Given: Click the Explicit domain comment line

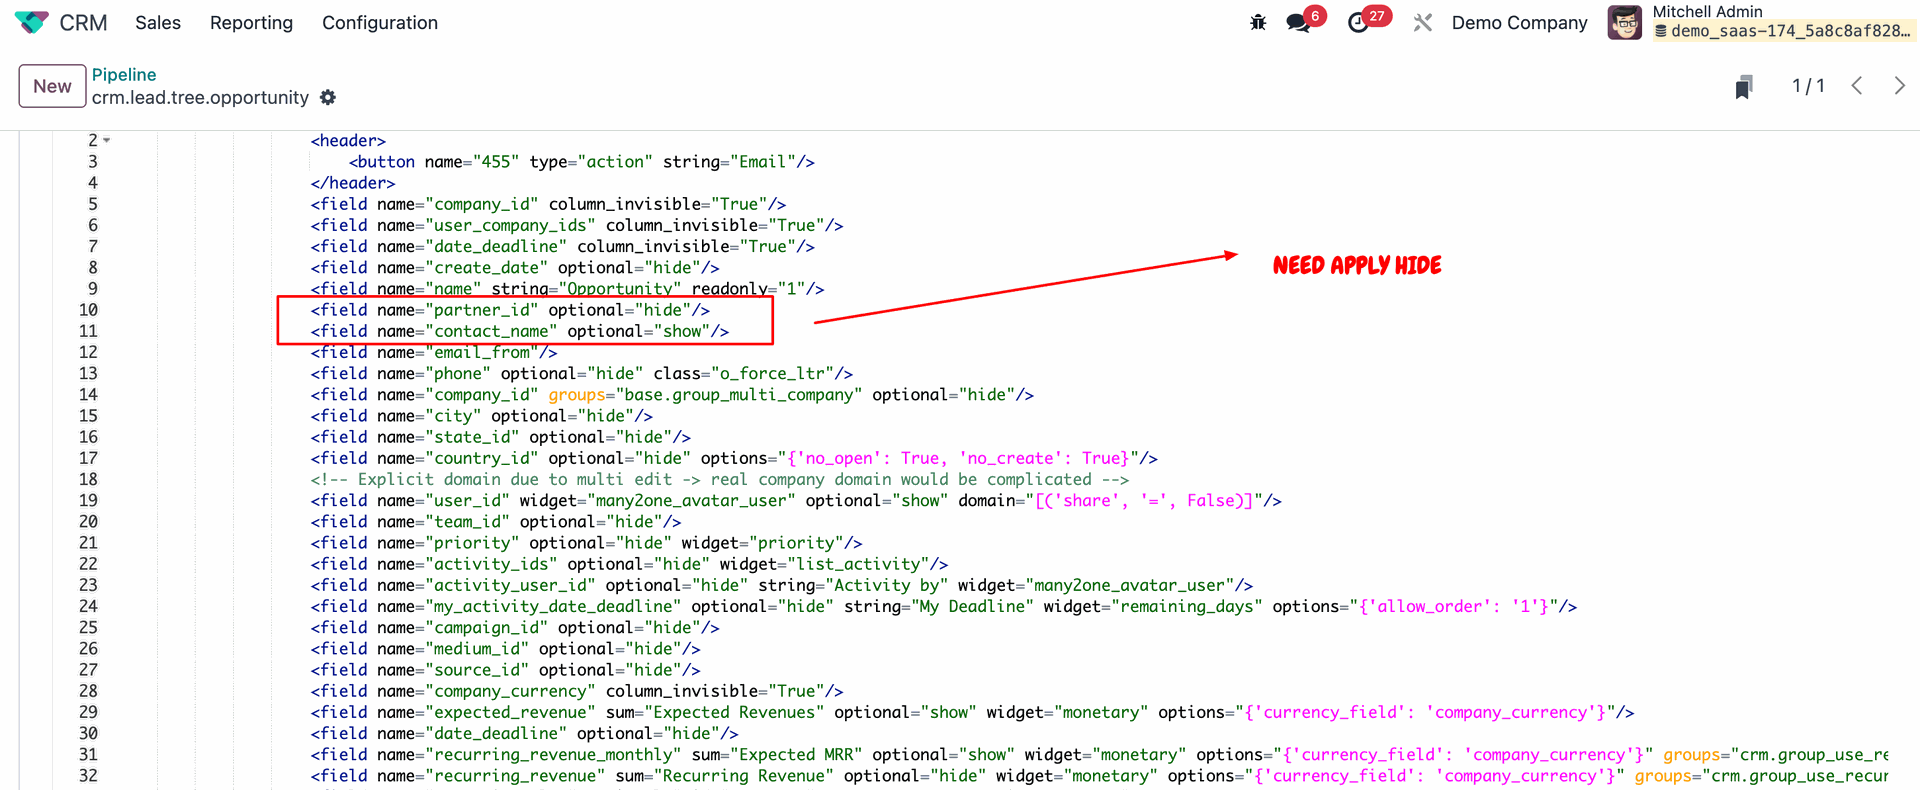Looking at the screenshot, I should pos(720,480).
